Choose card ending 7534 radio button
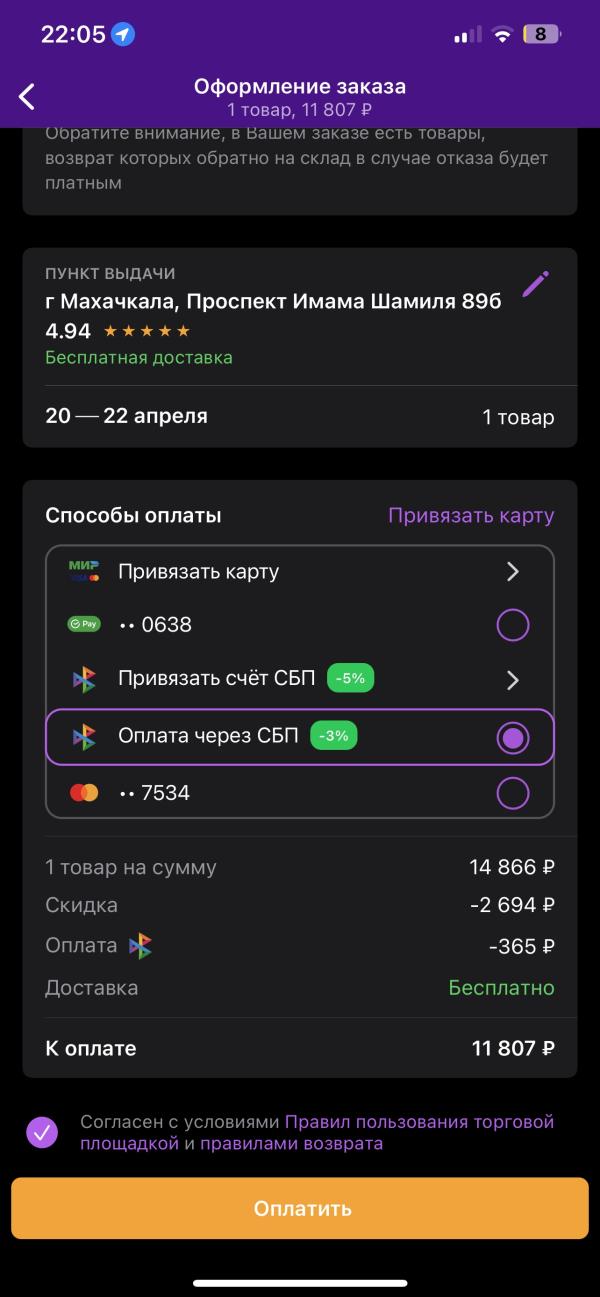600x1297 pixels. pyautogui.click(x=513, y=793)
